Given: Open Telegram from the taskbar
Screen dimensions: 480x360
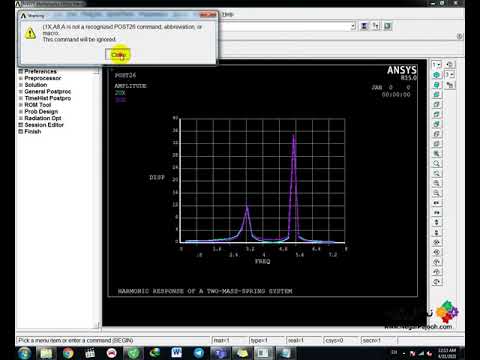Looking at the screenshot, I should [x=199, y=353].
